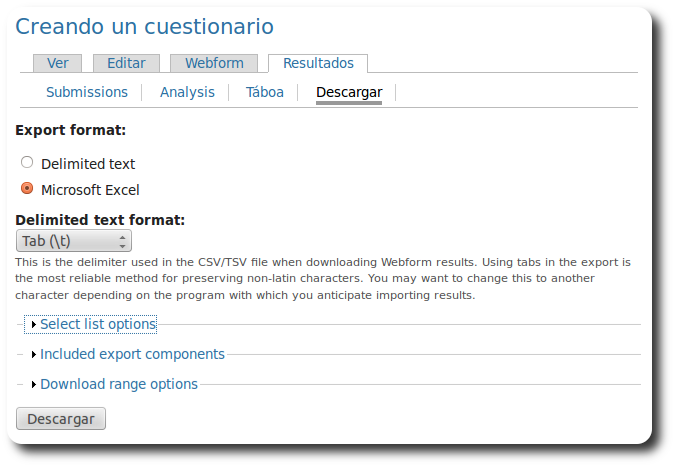Select the Delimited text radio button

(27, 163)
